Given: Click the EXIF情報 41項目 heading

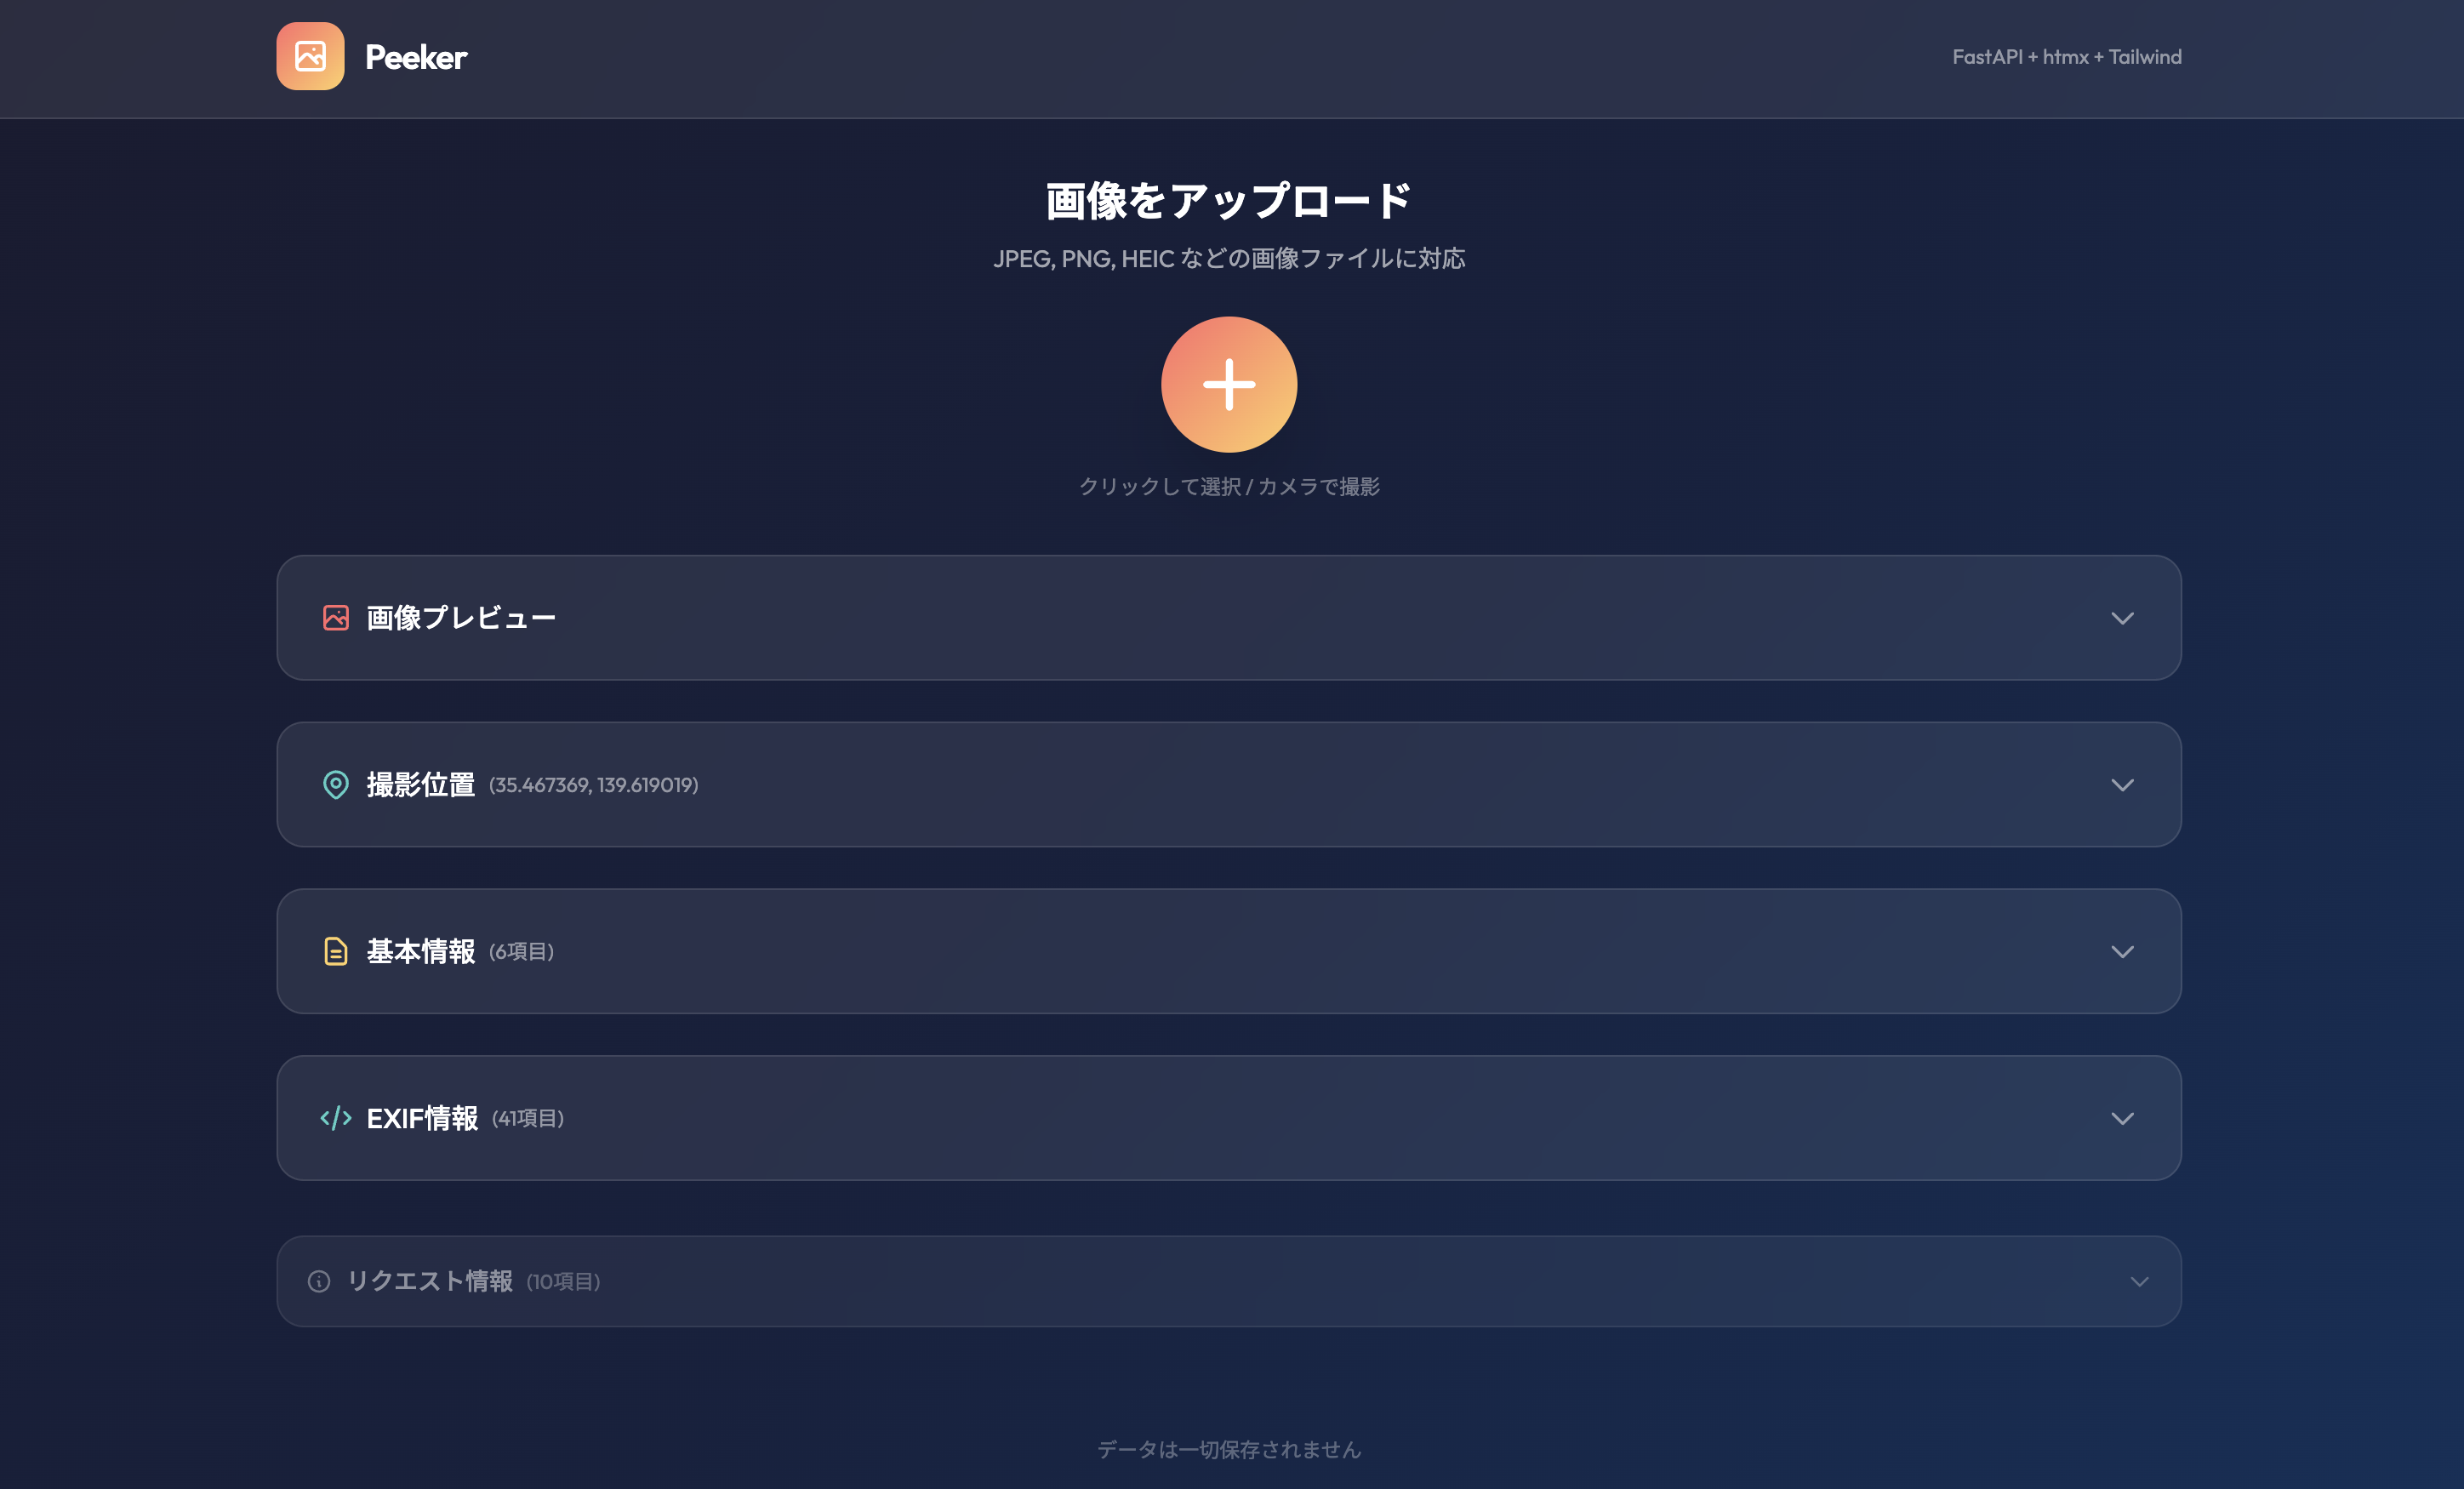Looking at the screenshot, I should tap(465, 1118).
